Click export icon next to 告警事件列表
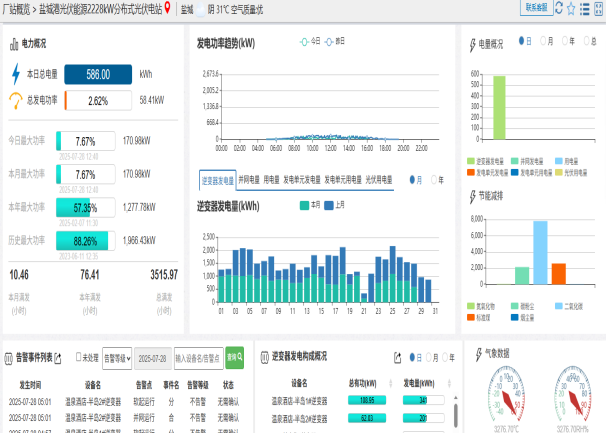The width and height of the screenshot is (606, 433). pyautogui.click(x=58, y=357)
